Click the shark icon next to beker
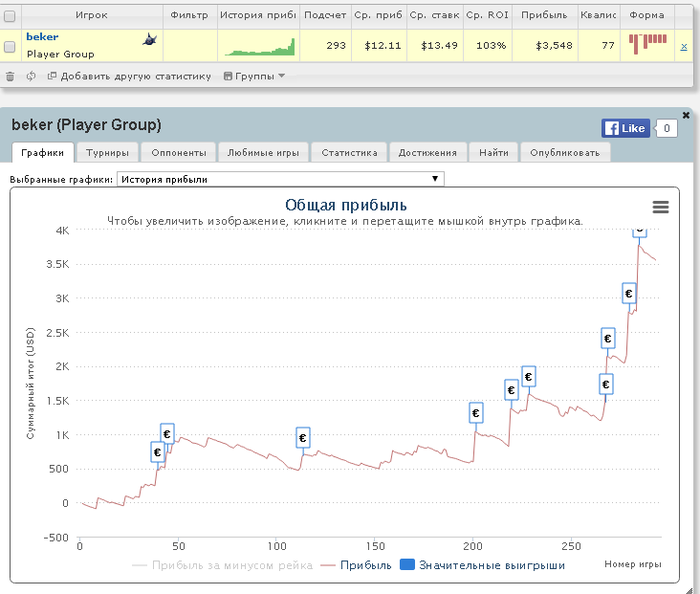Image resolution: width=700 pixels, height=594 pixels. point(150,40)
